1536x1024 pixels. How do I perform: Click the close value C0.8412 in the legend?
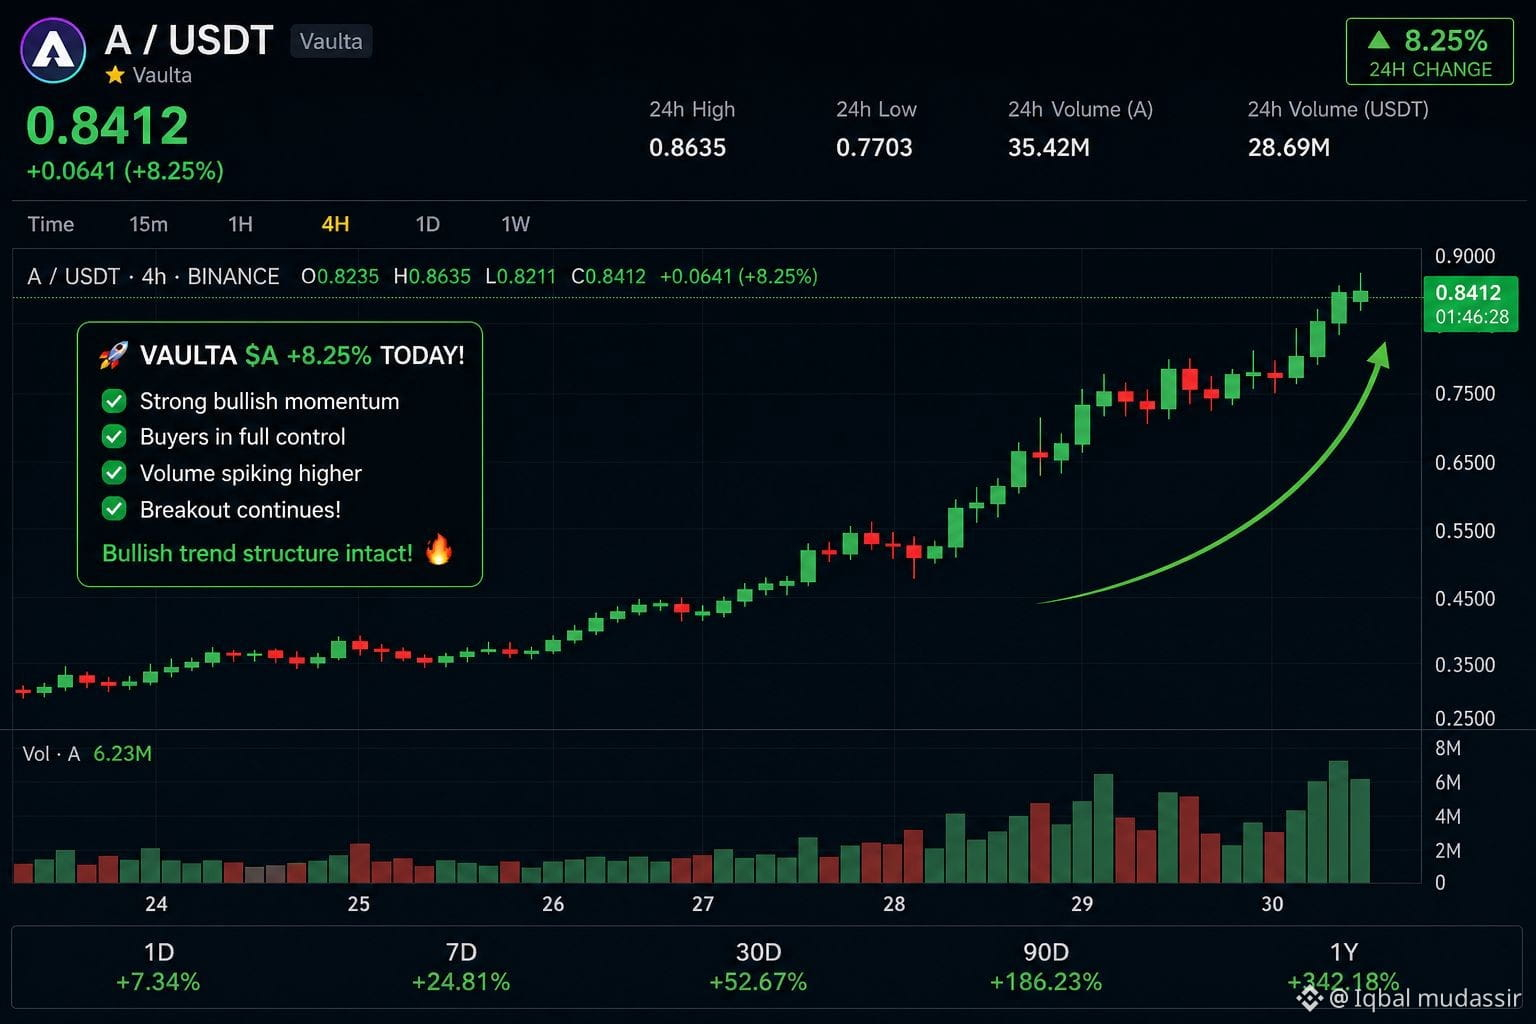(608, 276)
